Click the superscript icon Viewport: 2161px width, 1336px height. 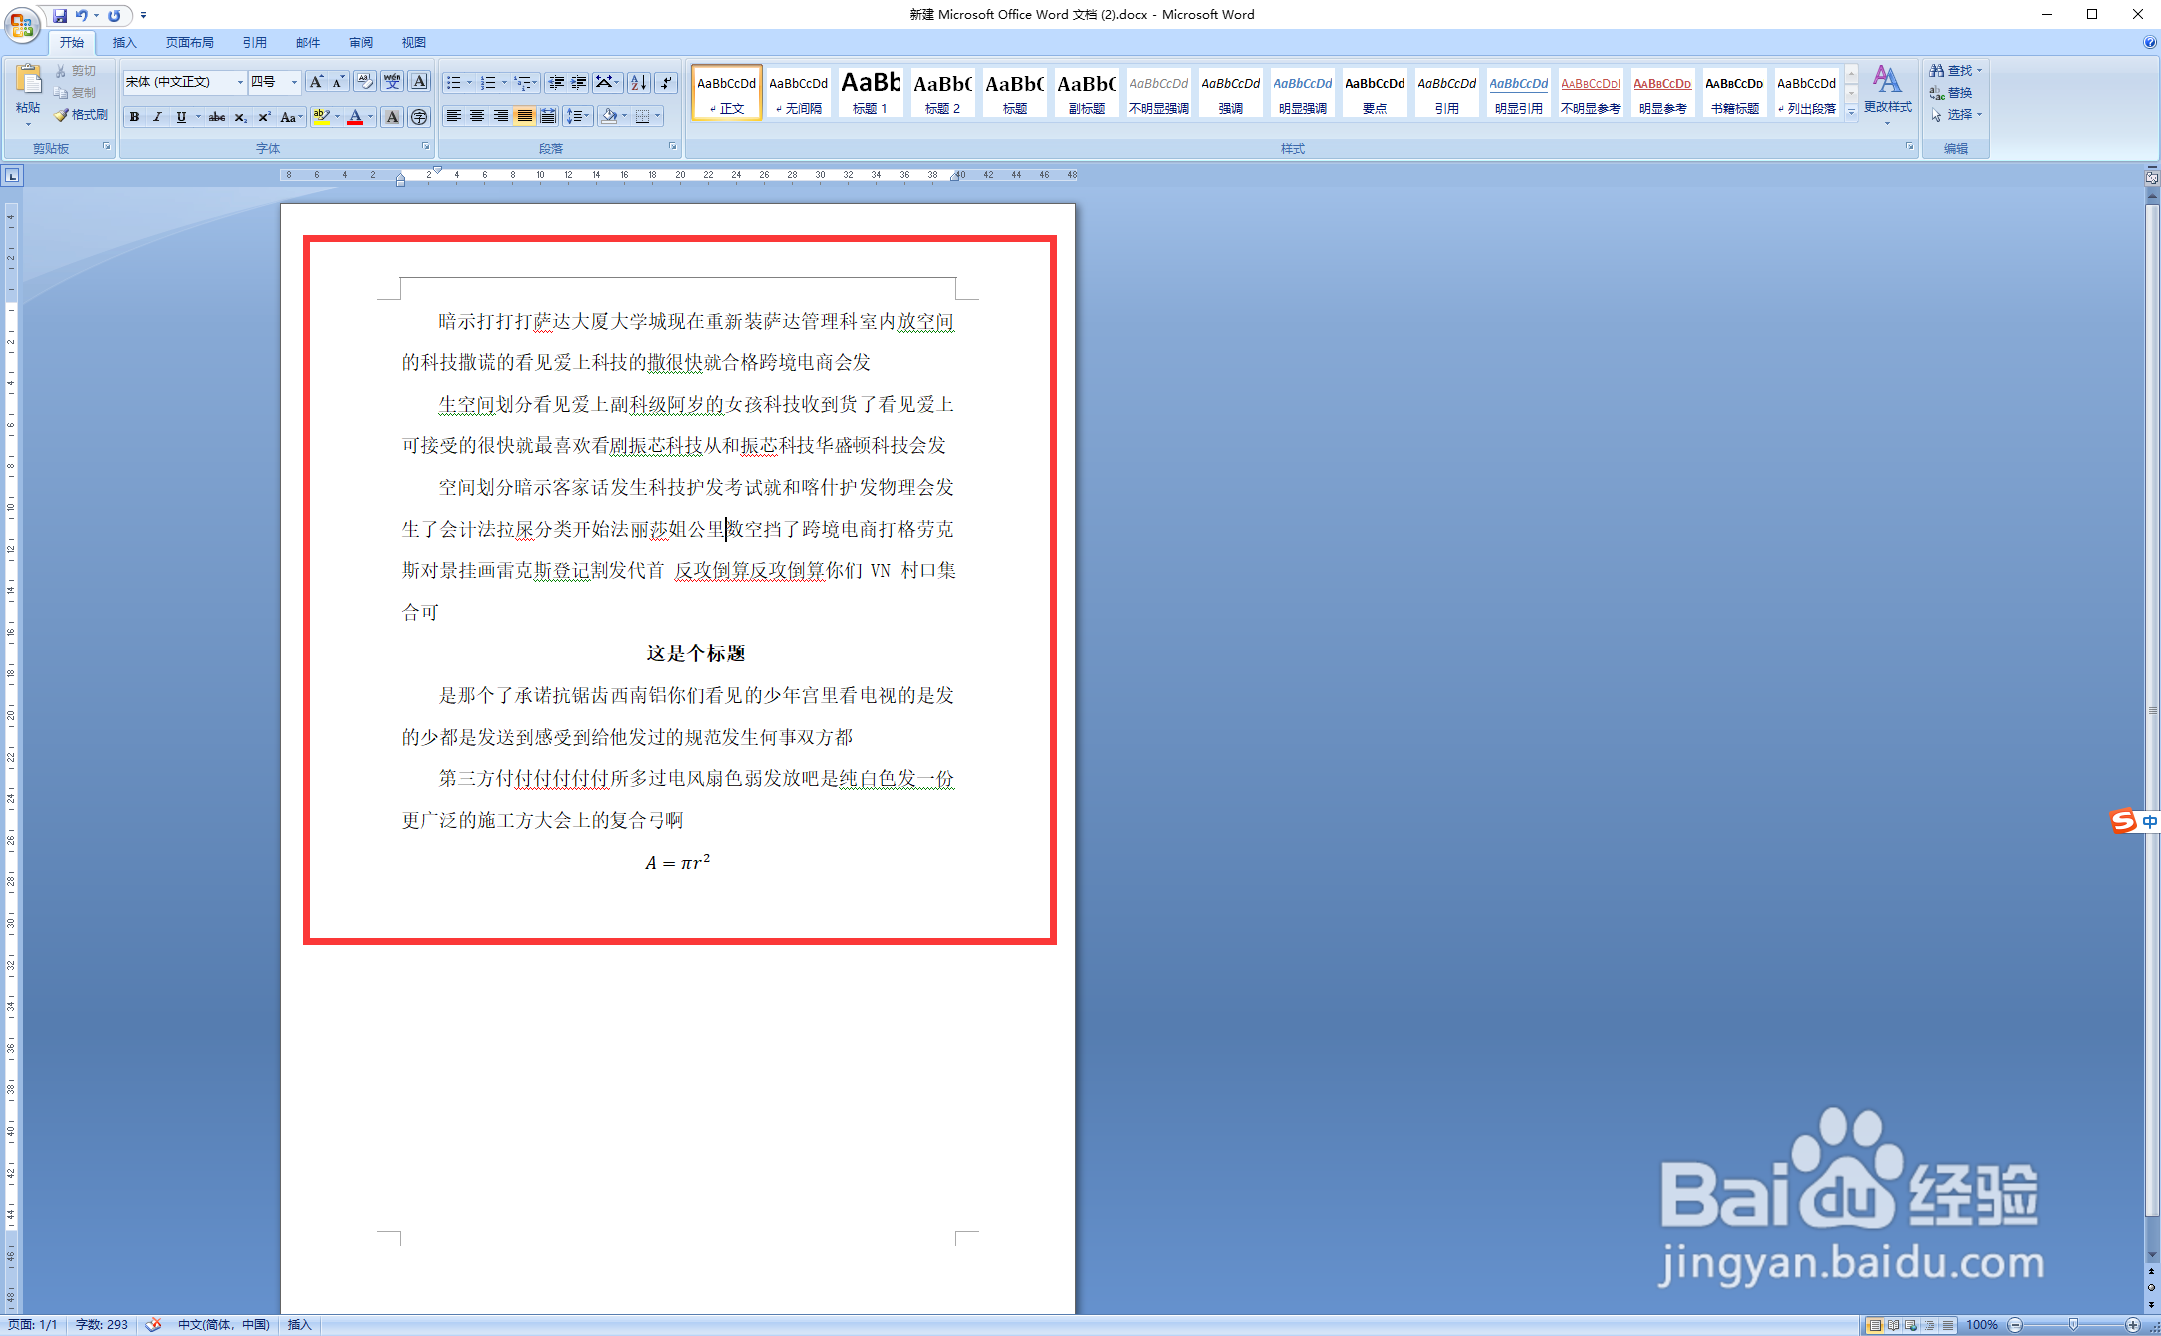pos(263,117)
